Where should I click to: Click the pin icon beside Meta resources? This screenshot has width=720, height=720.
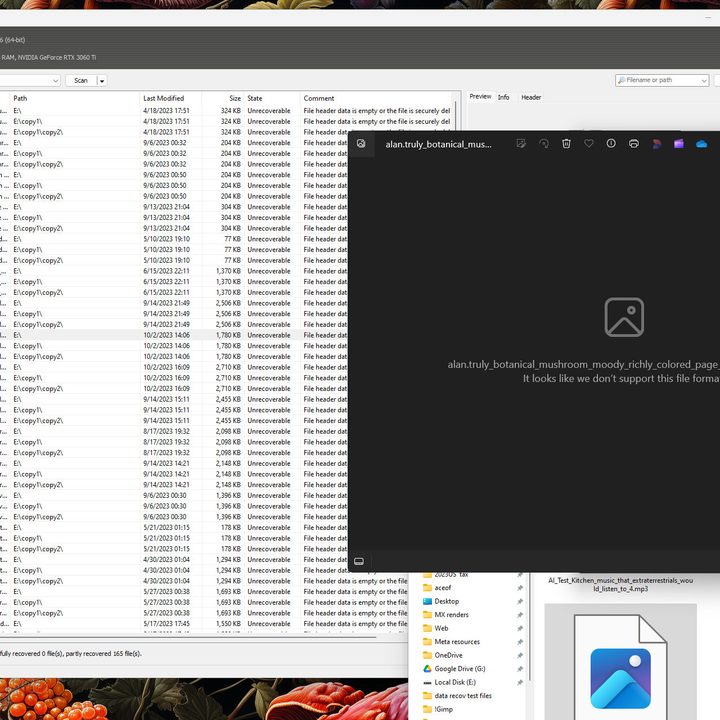pyautogui.click(x=520, y=642)
